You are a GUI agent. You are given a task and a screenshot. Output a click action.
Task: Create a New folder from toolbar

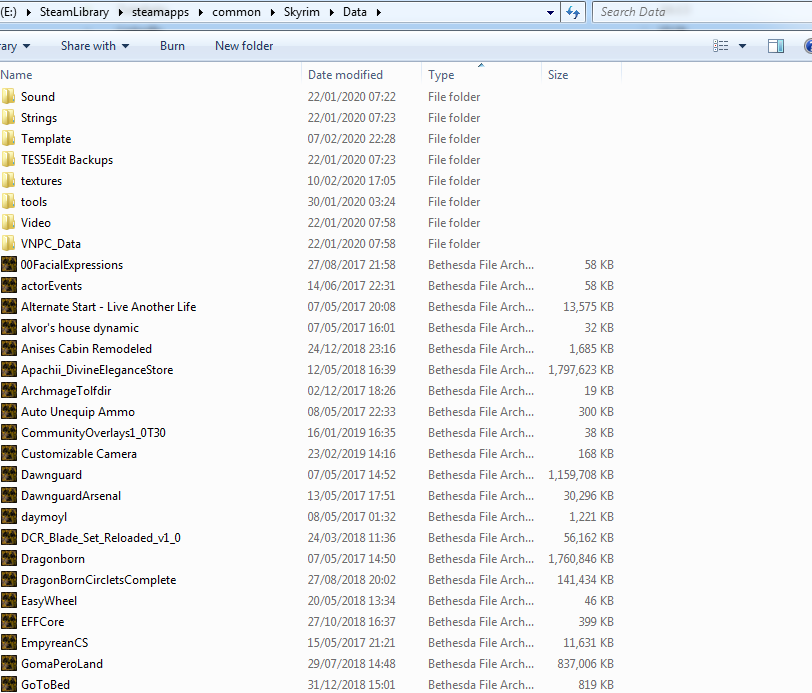tap(244, 46)
